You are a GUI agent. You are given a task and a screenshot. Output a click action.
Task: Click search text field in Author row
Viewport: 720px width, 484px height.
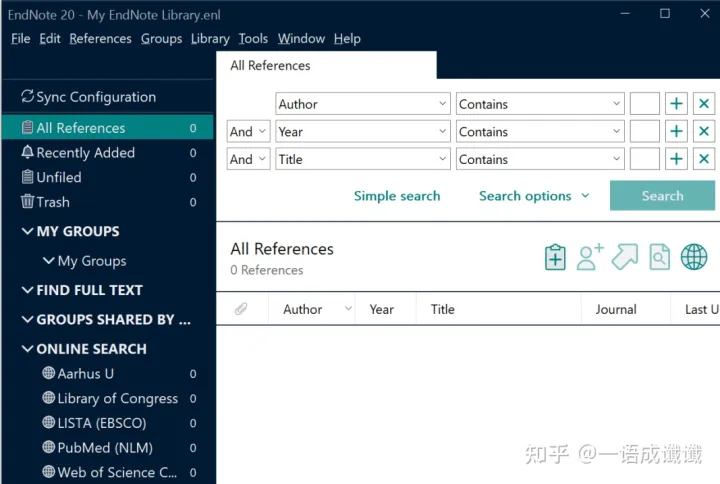click(x=645, y=104)
